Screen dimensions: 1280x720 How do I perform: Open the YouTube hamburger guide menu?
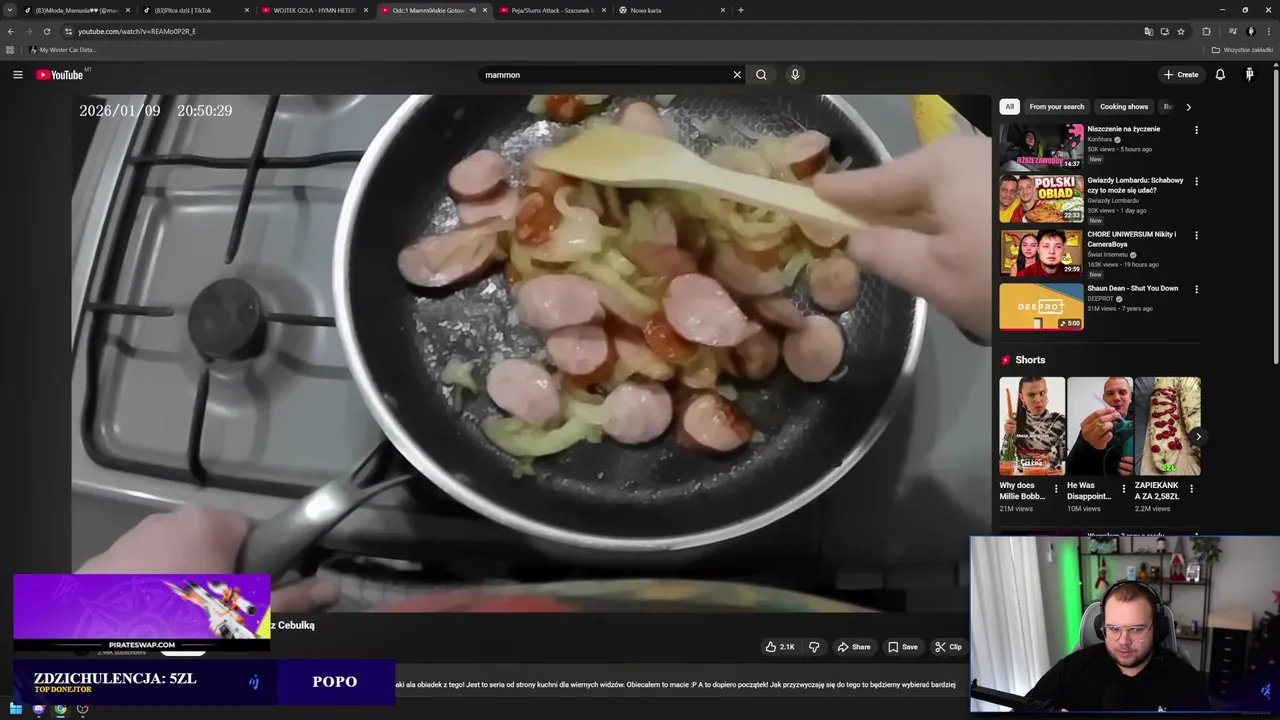pos(17,75)
